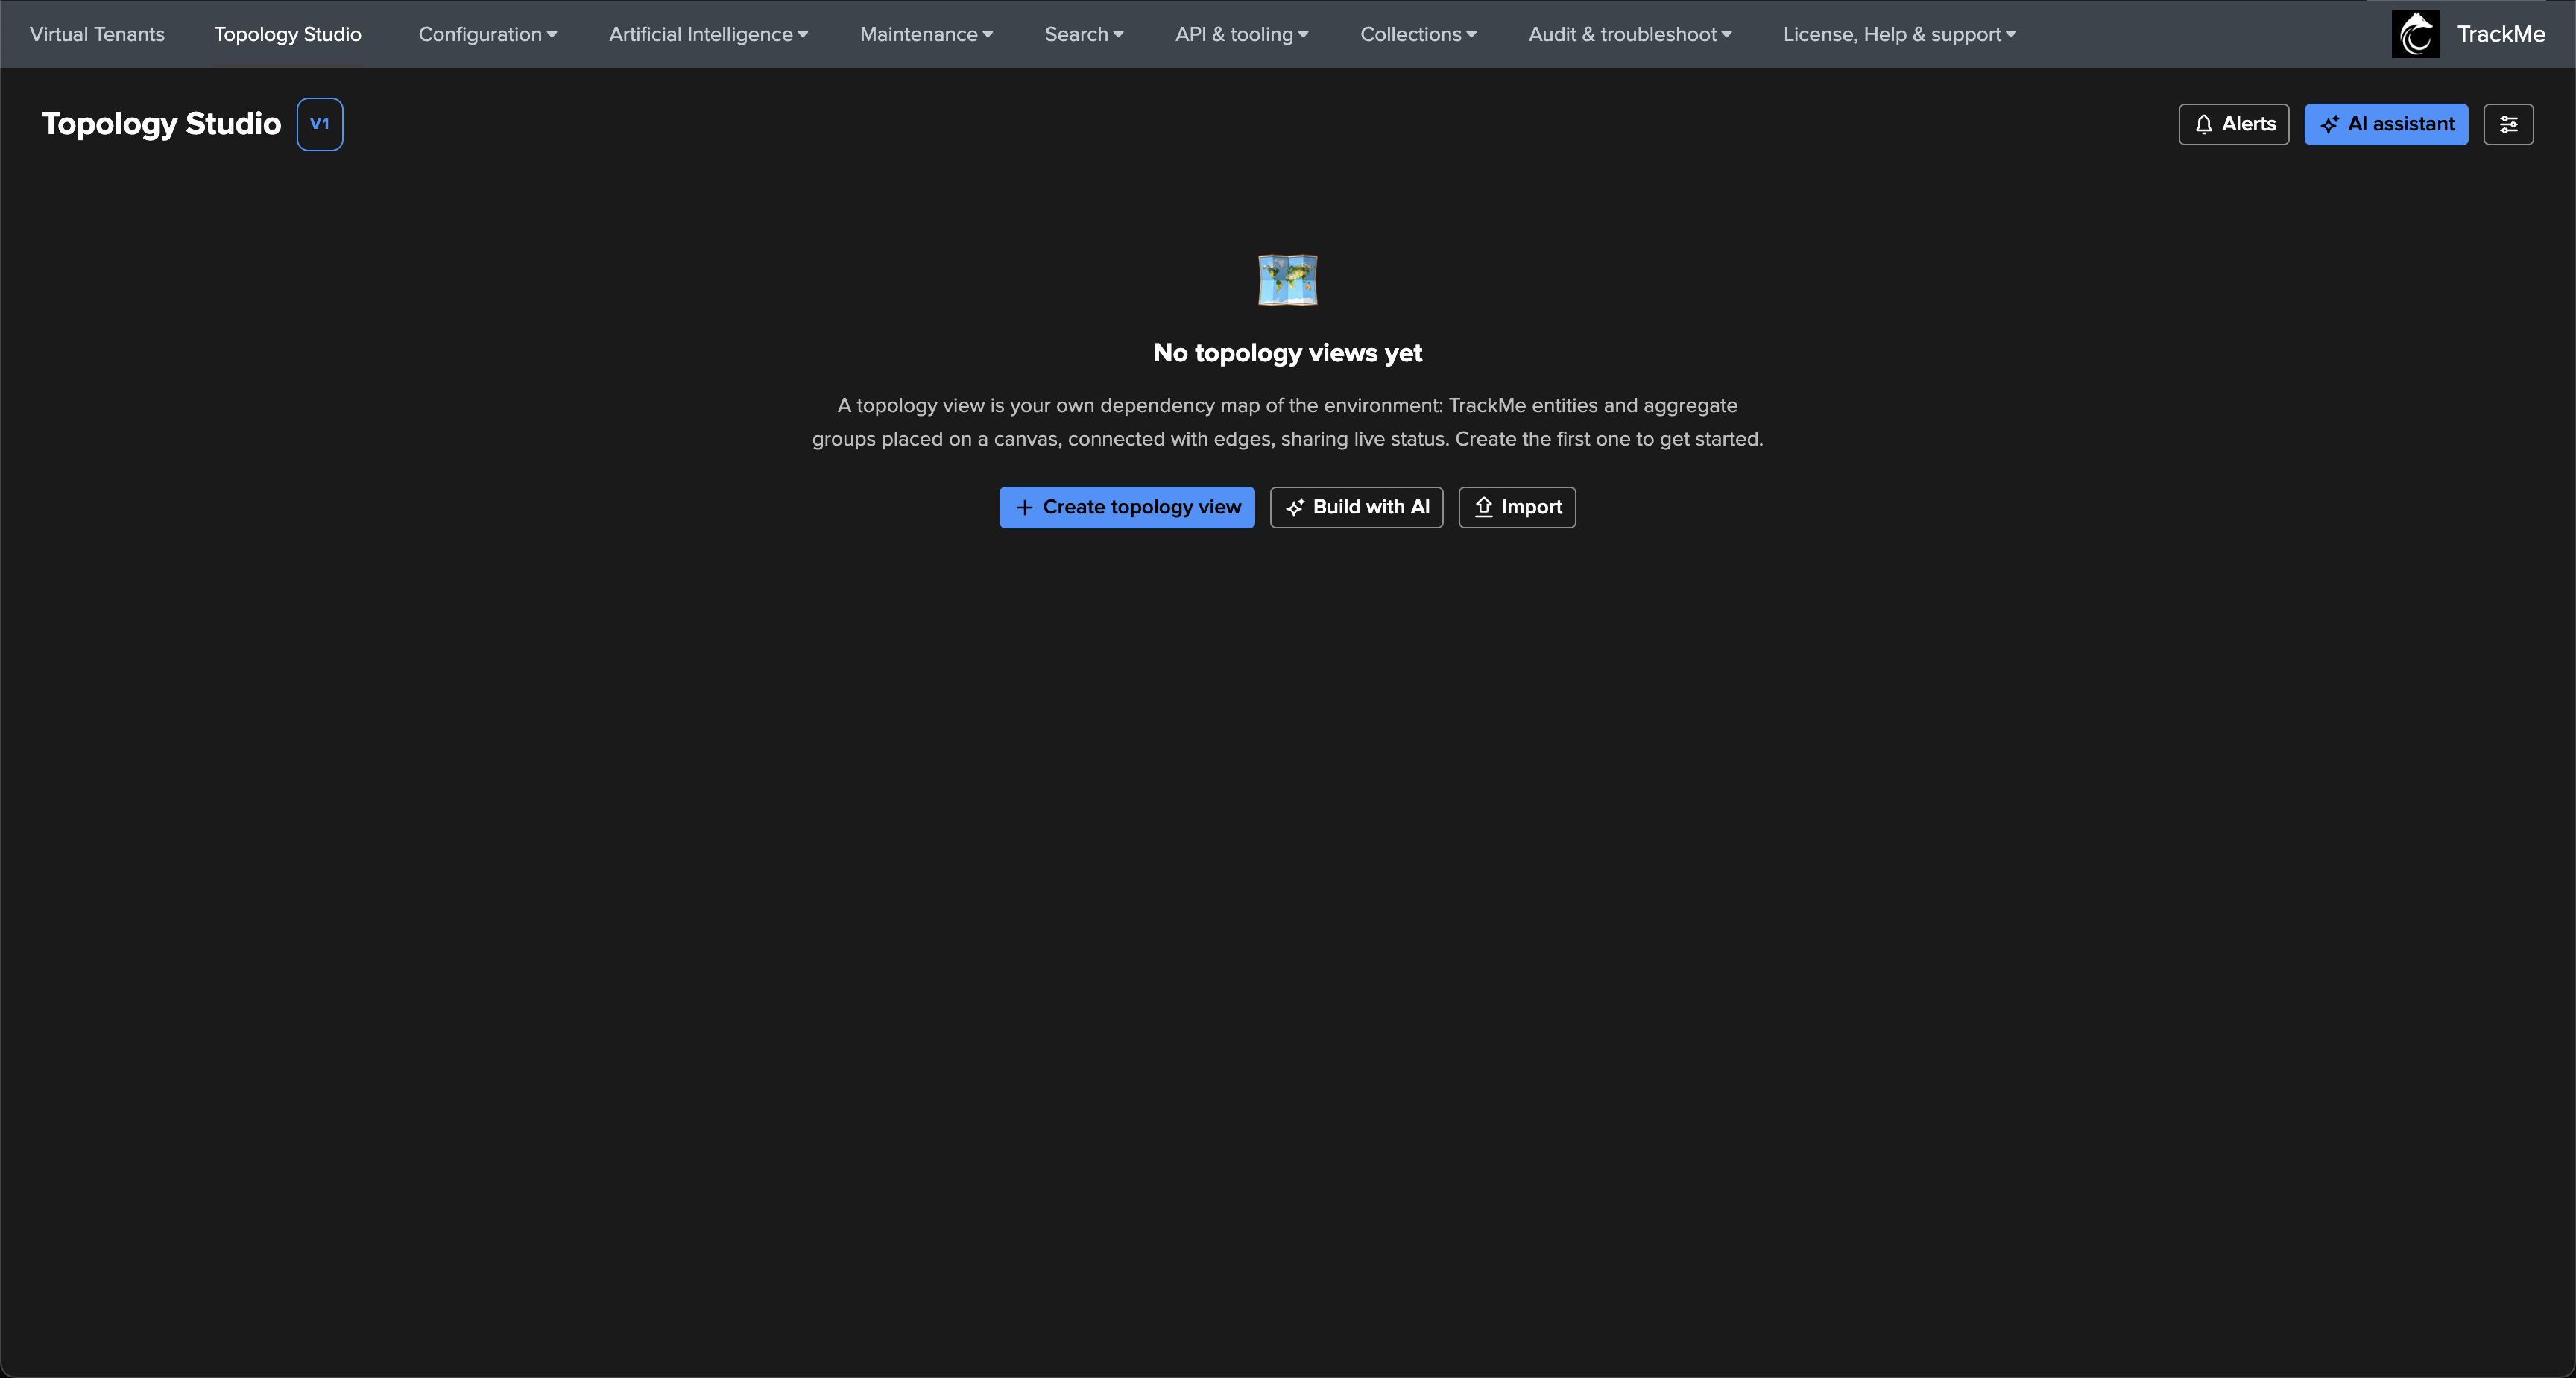Click the 'No topology views yet' heading
The image size is (2576, 1378).
(1287, 353)
